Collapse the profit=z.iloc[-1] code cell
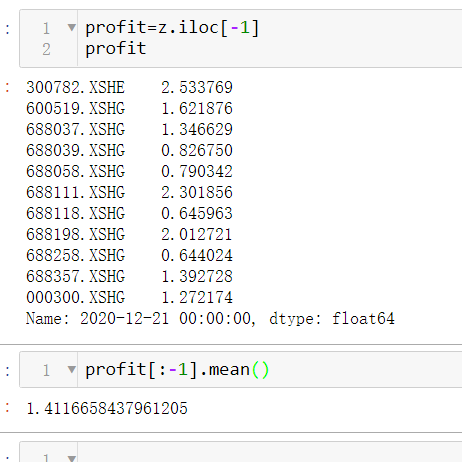Screen dimensions: 462x462 click(72, 27)
